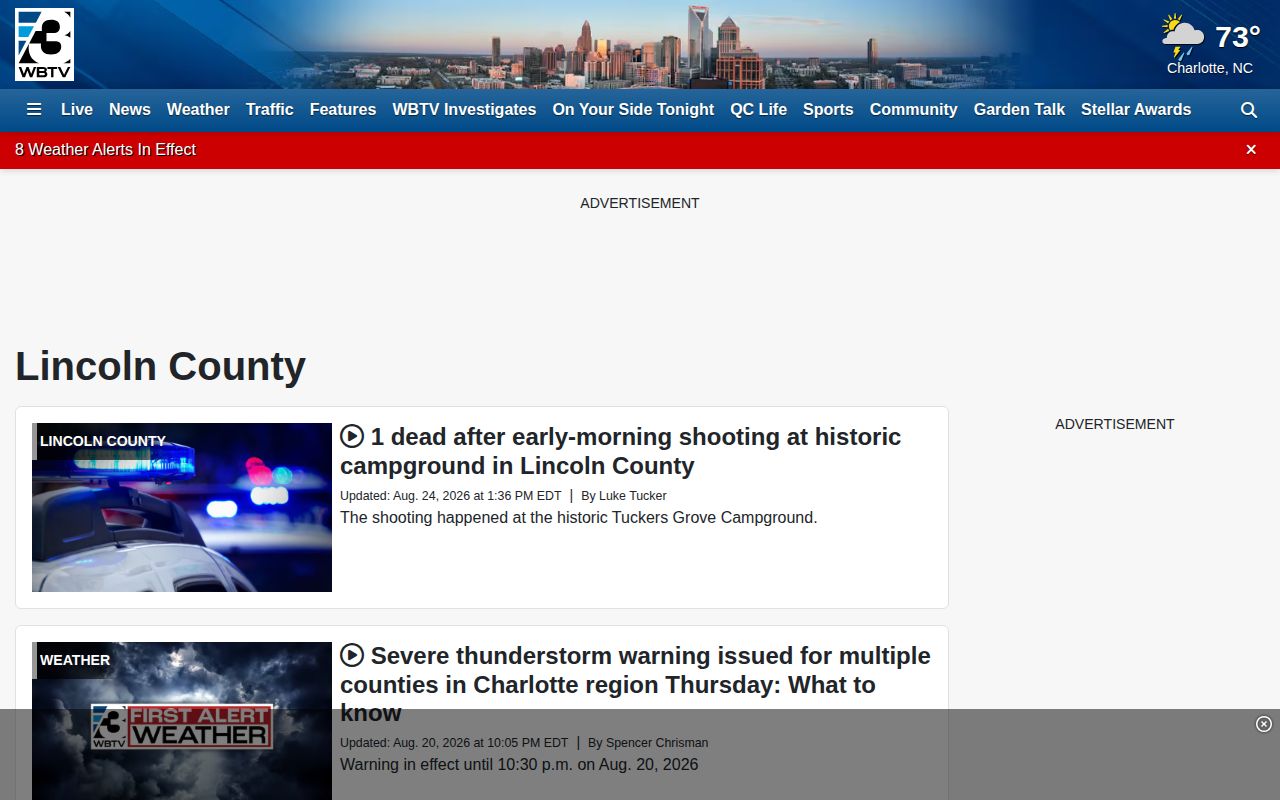Open WBTV Investigates section
1280x800 pixels.
coord(464,110)
